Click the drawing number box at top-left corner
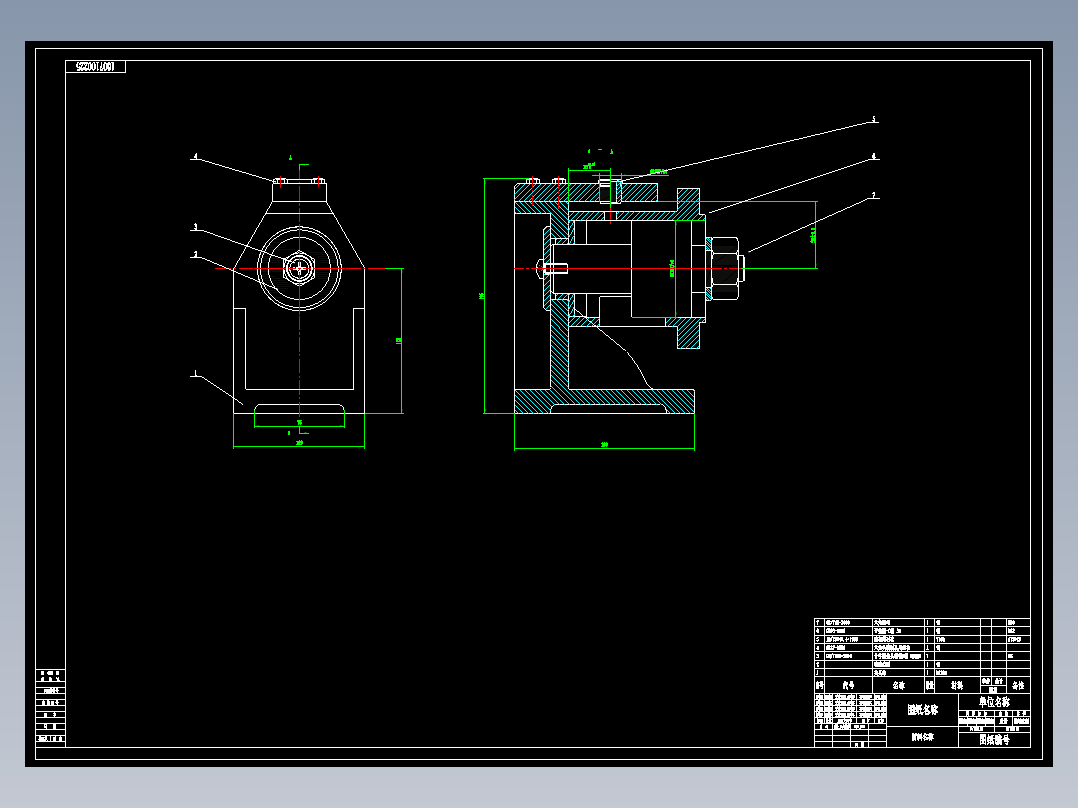The width and height of the screenshot is (1078, 808). (x=96, y=67)
